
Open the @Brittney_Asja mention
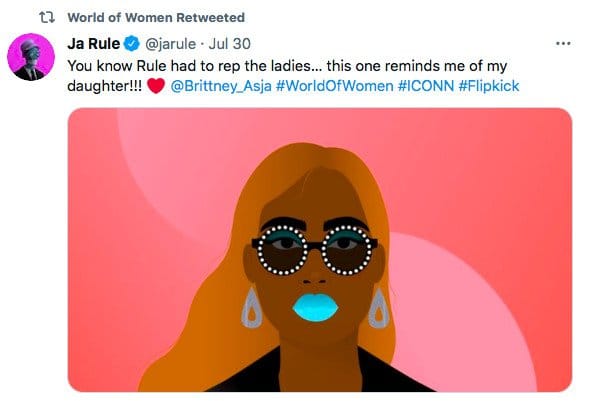(x=221, y=86)
